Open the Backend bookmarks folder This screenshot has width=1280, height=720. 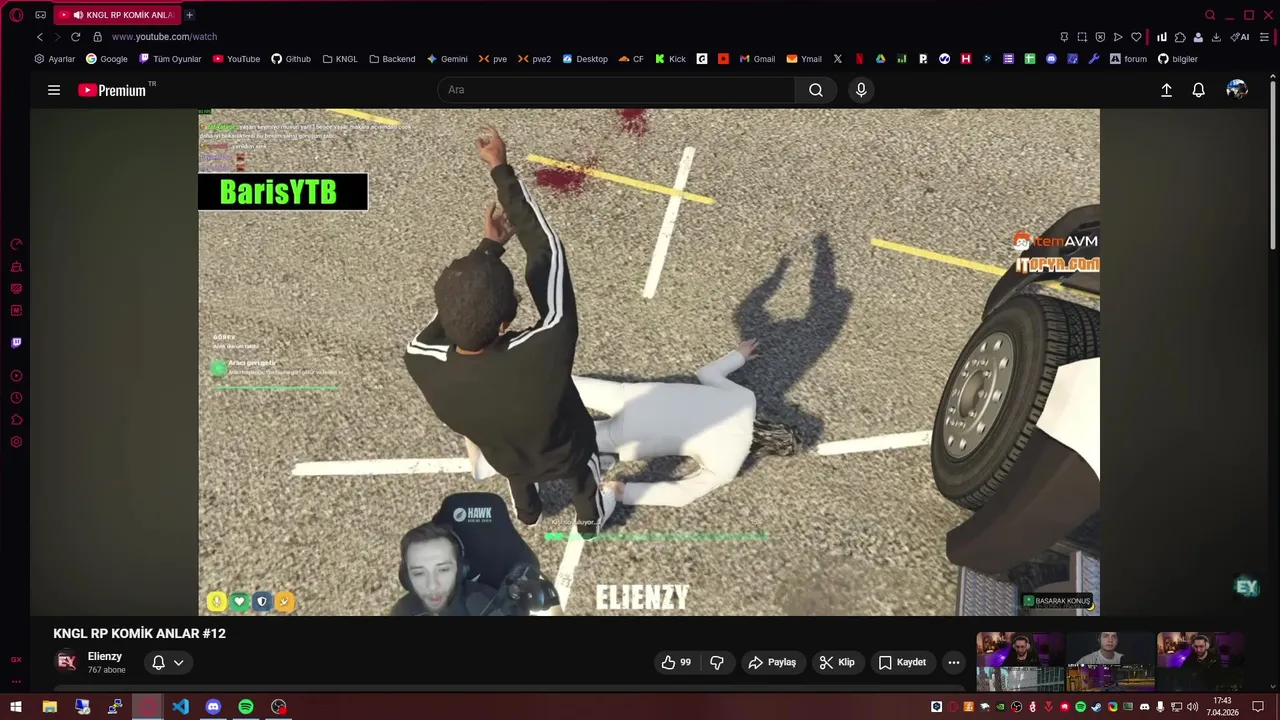[392, 59]
